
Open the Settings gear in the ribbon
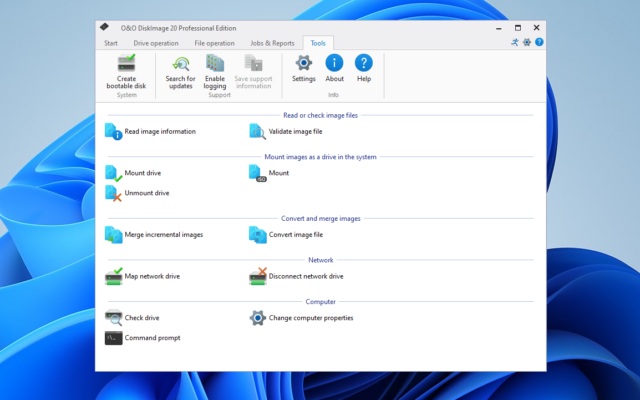pyautogui.click(x=304, y=63)
